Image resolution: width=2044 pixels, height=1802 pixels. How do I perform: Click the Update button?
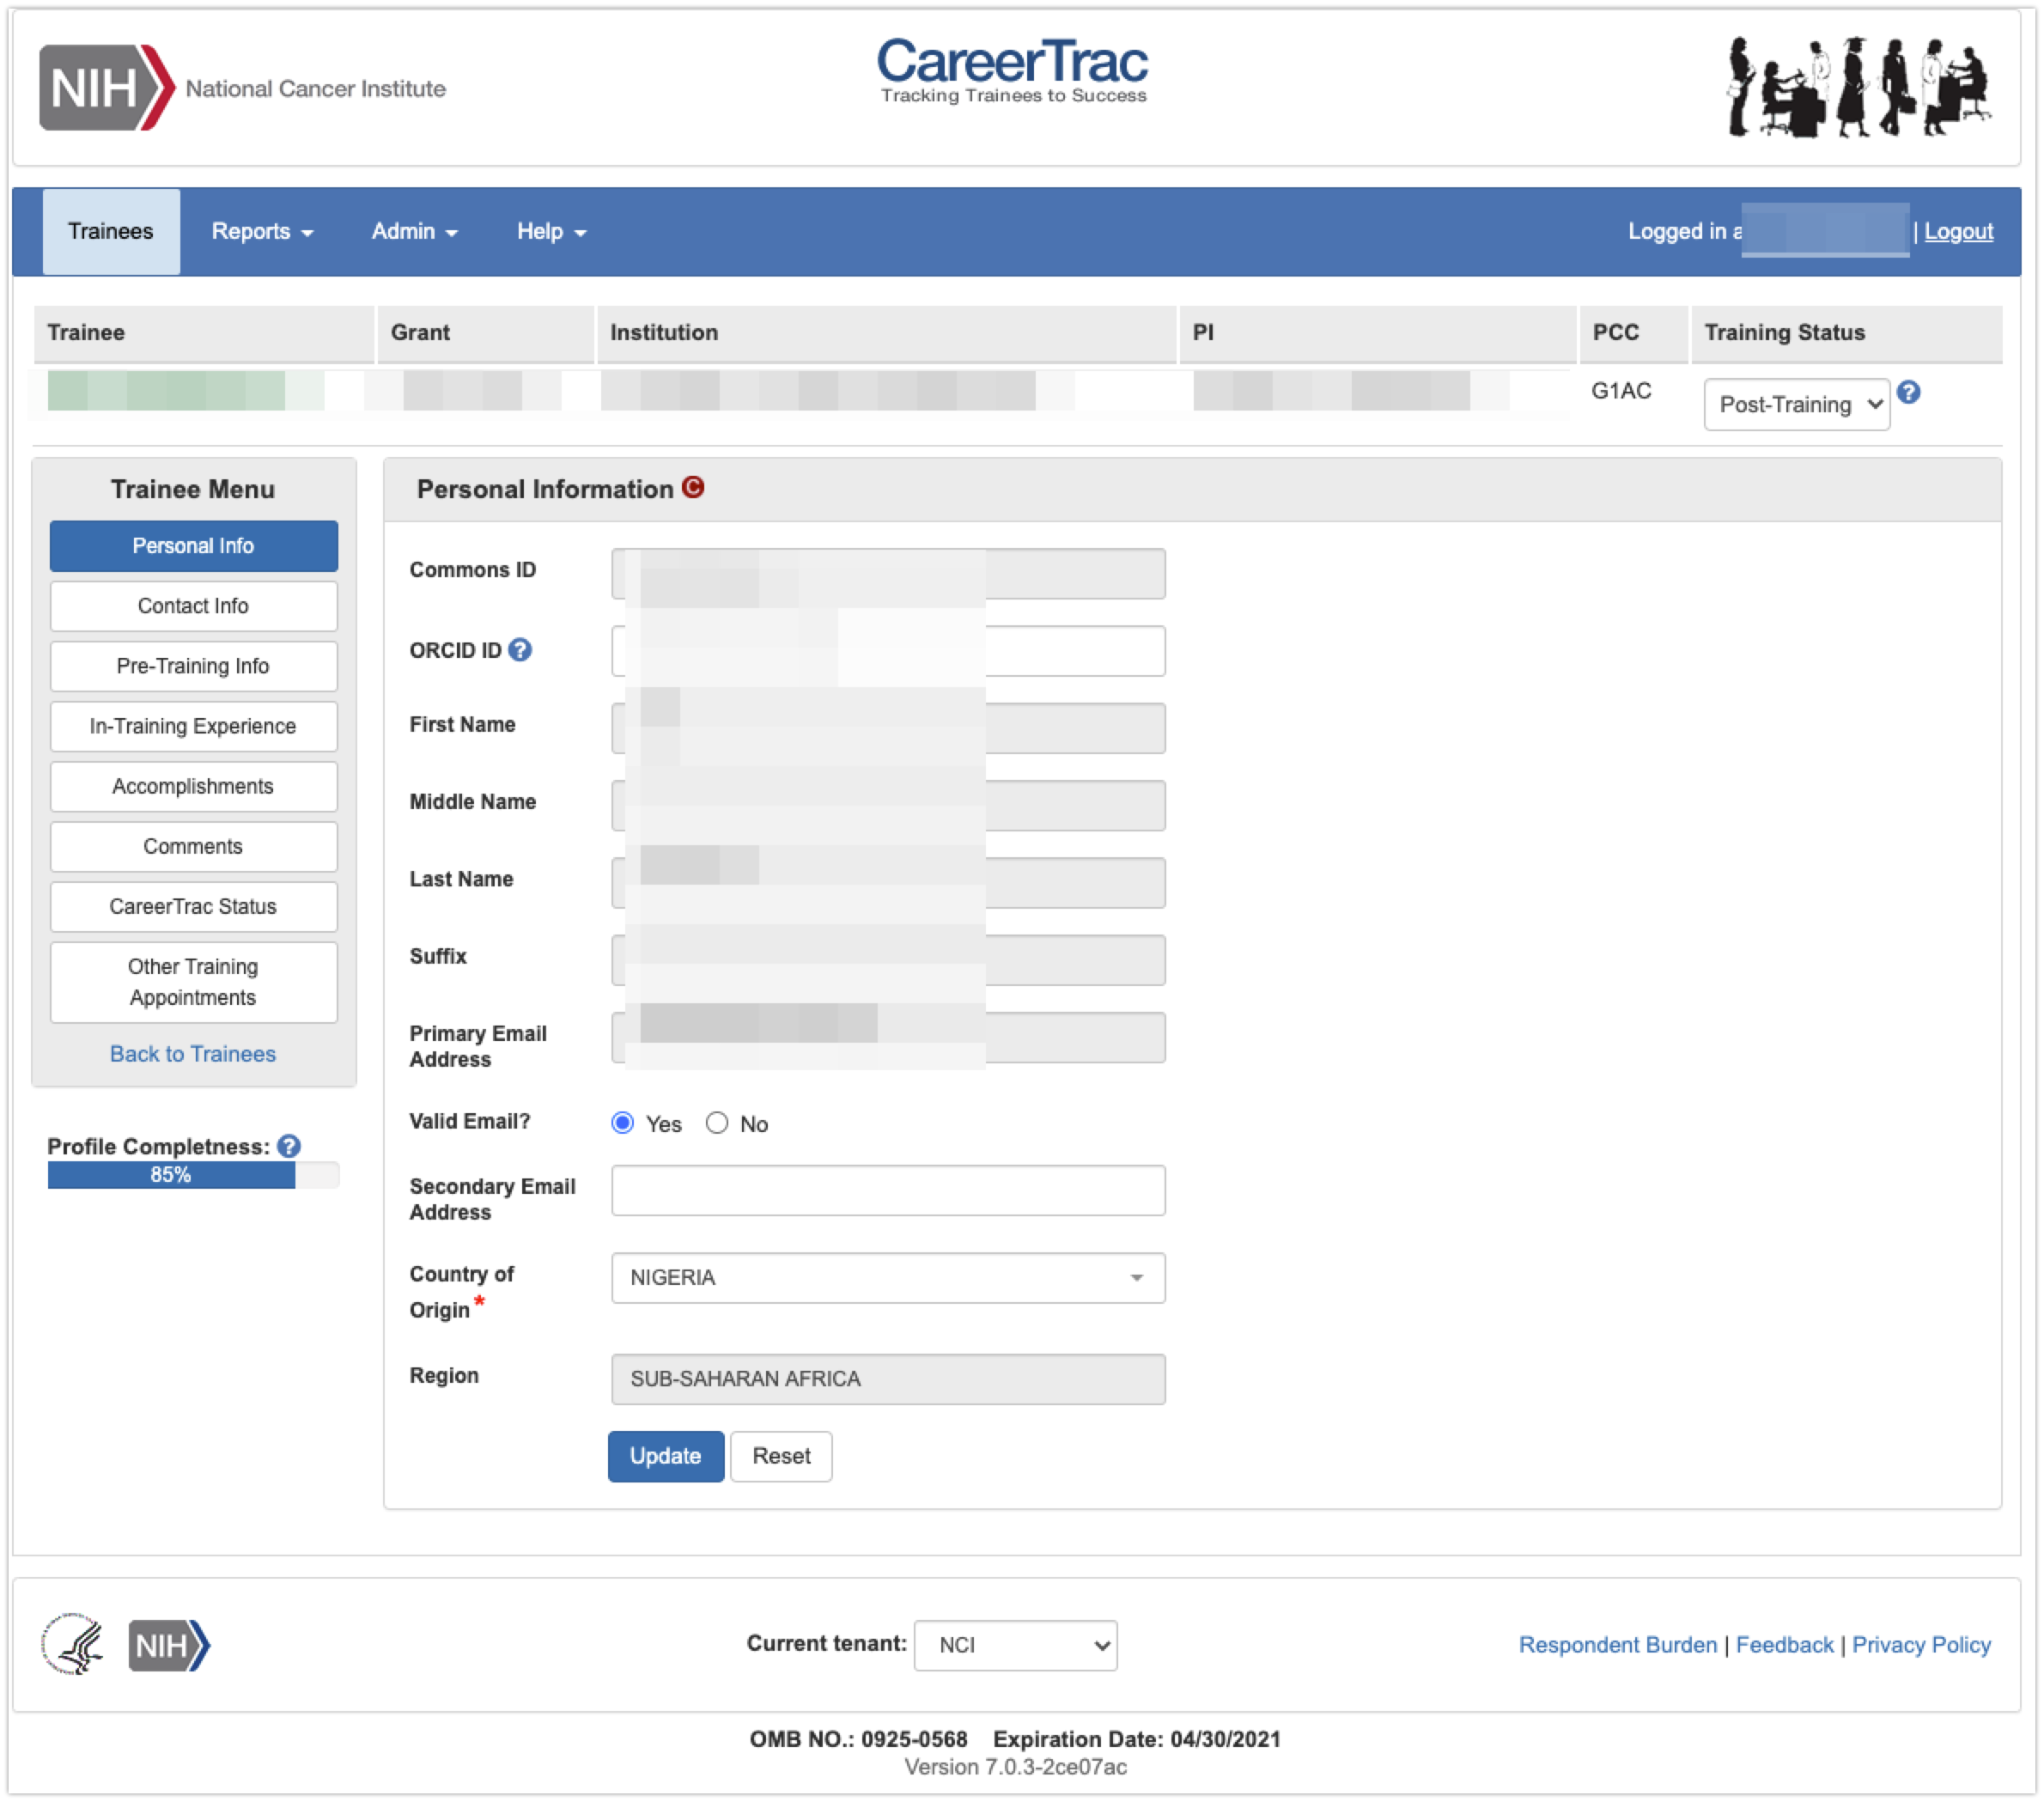click(x=665, y=1456)
